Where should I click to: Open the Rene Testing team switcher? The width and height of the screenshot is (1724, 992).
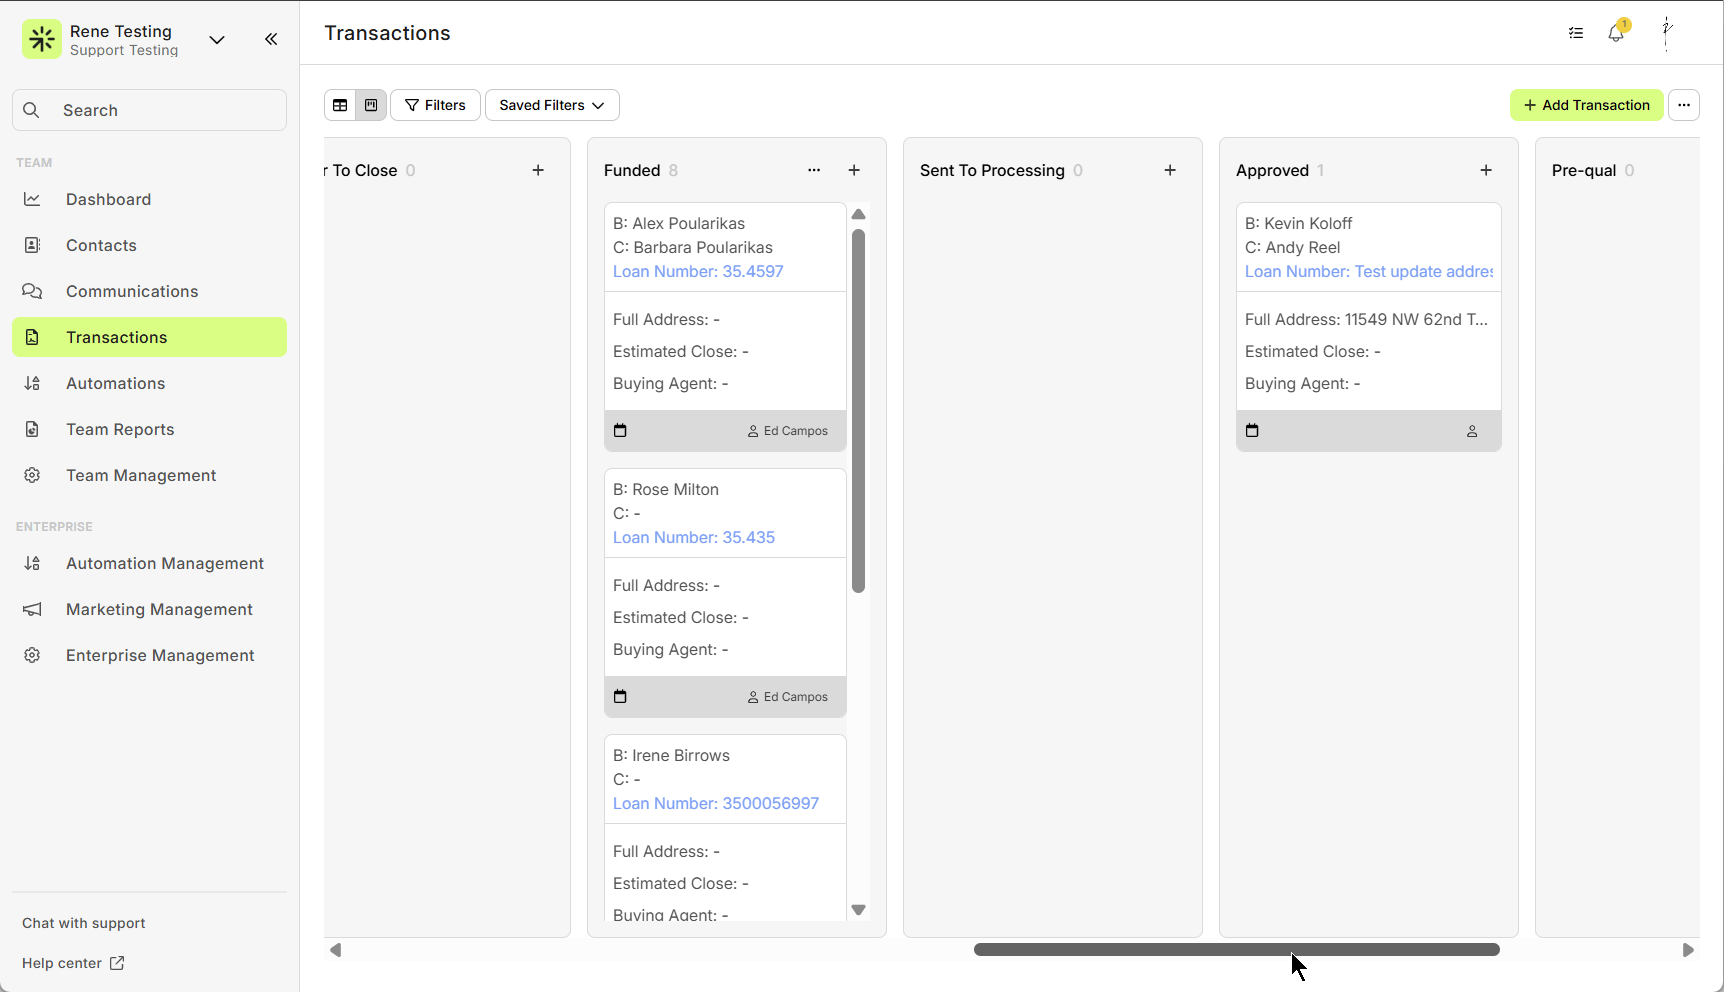pos(217,40)
